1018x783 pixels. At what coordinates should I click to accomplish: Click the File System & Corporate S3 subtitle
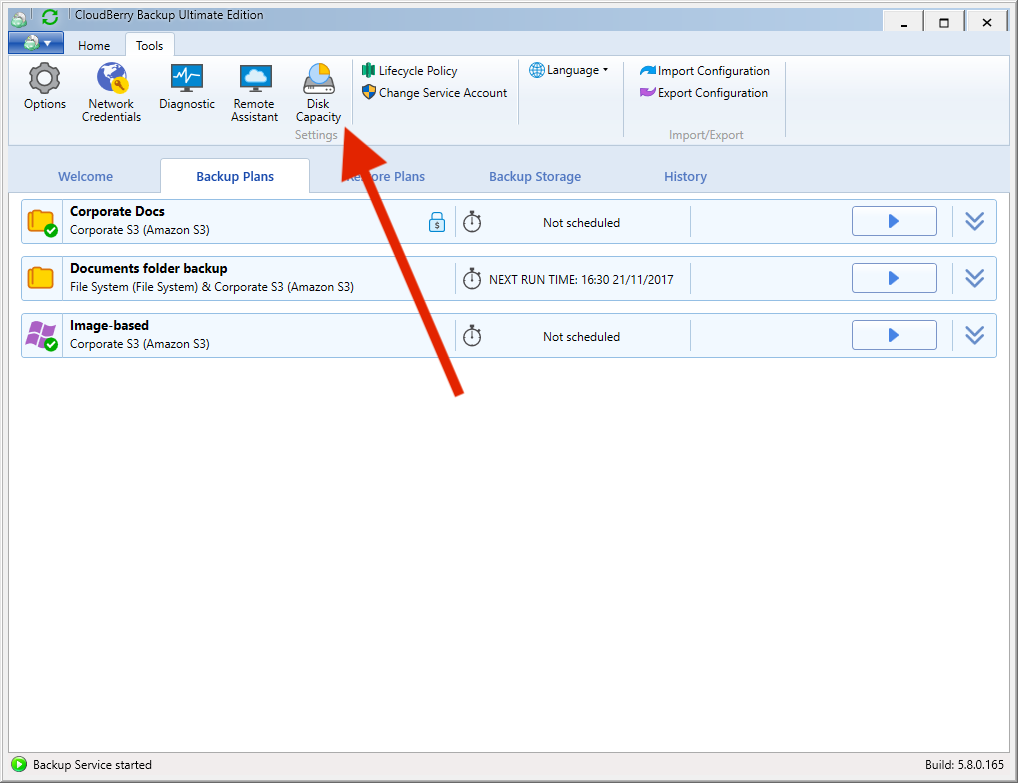[x=212, y=287]
